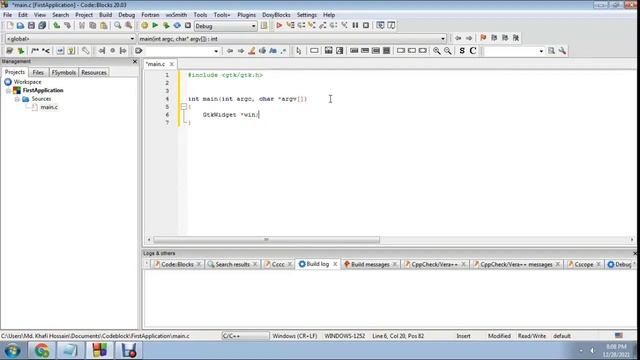Click the Undo toolbar icon
640x360 pixels.
(57, 26)
